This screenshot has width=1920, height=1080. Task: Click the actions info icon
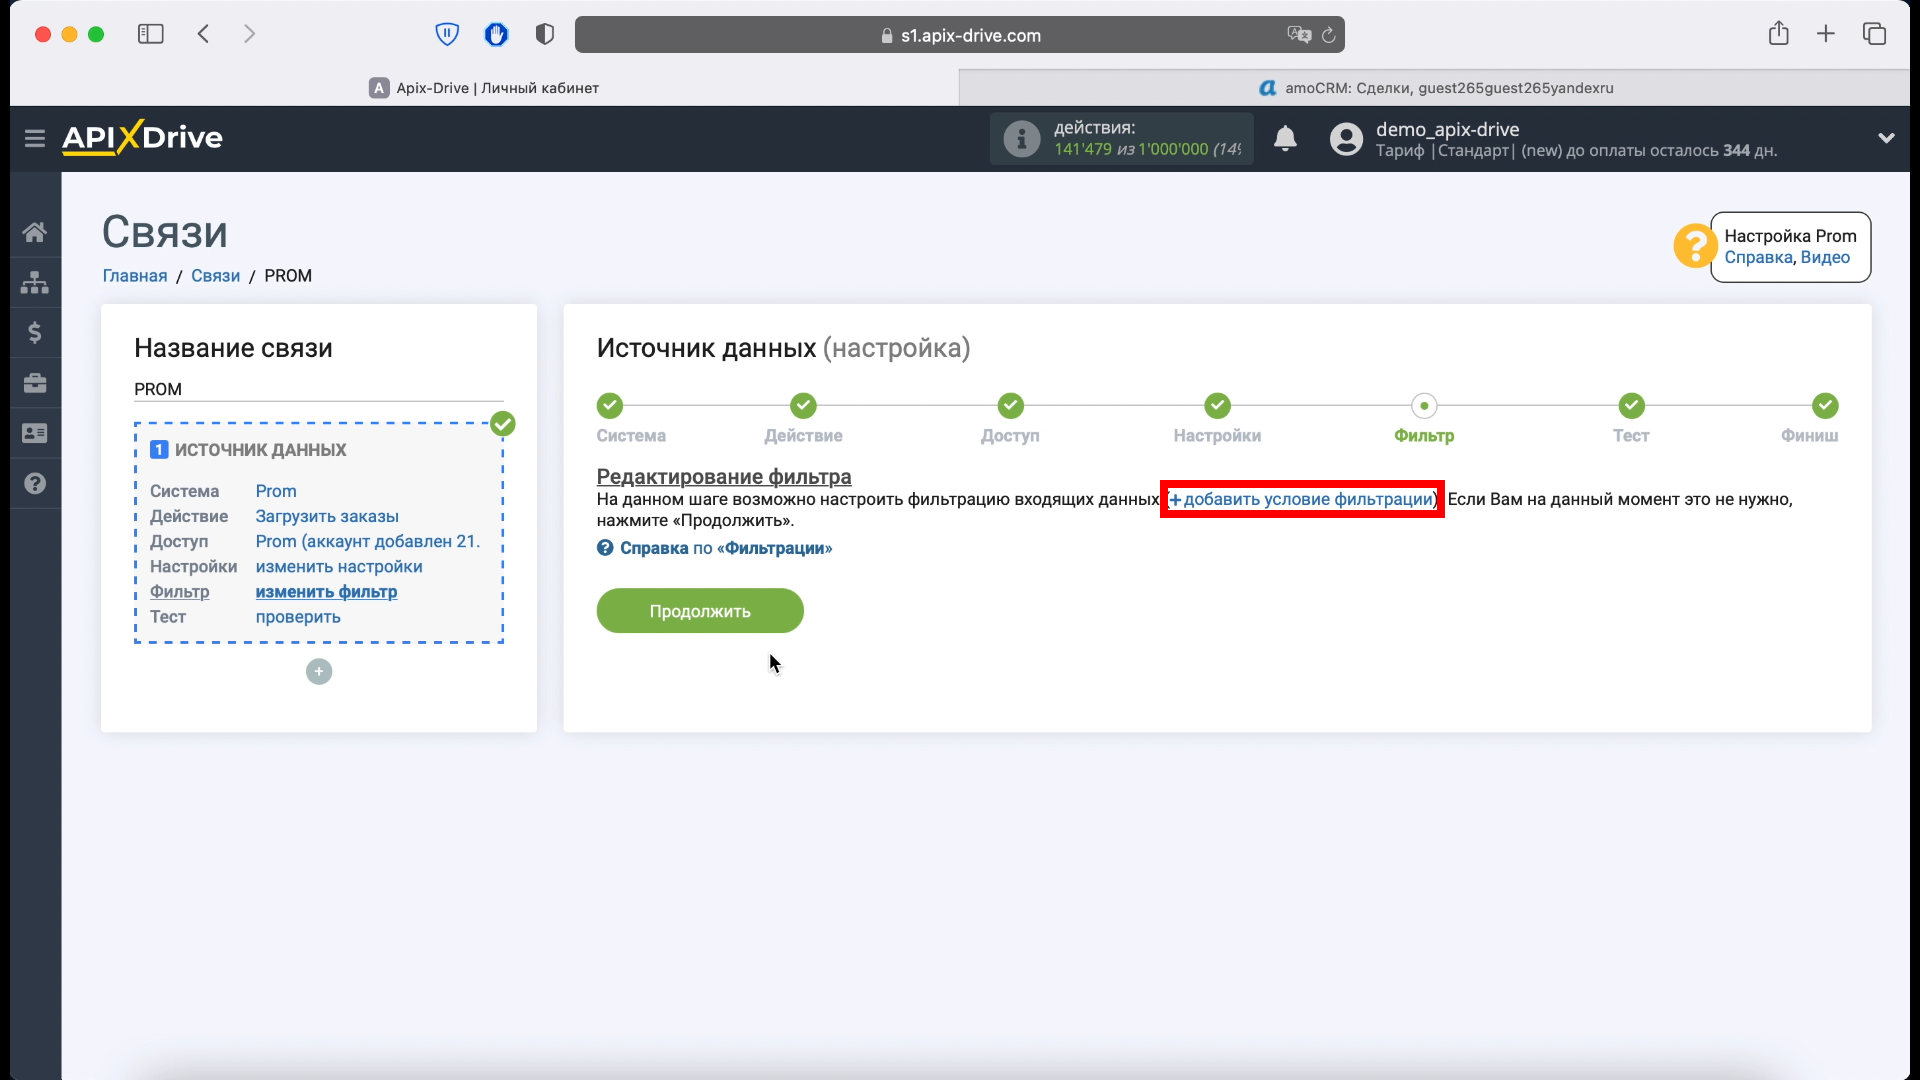(x=1021, y=138)
